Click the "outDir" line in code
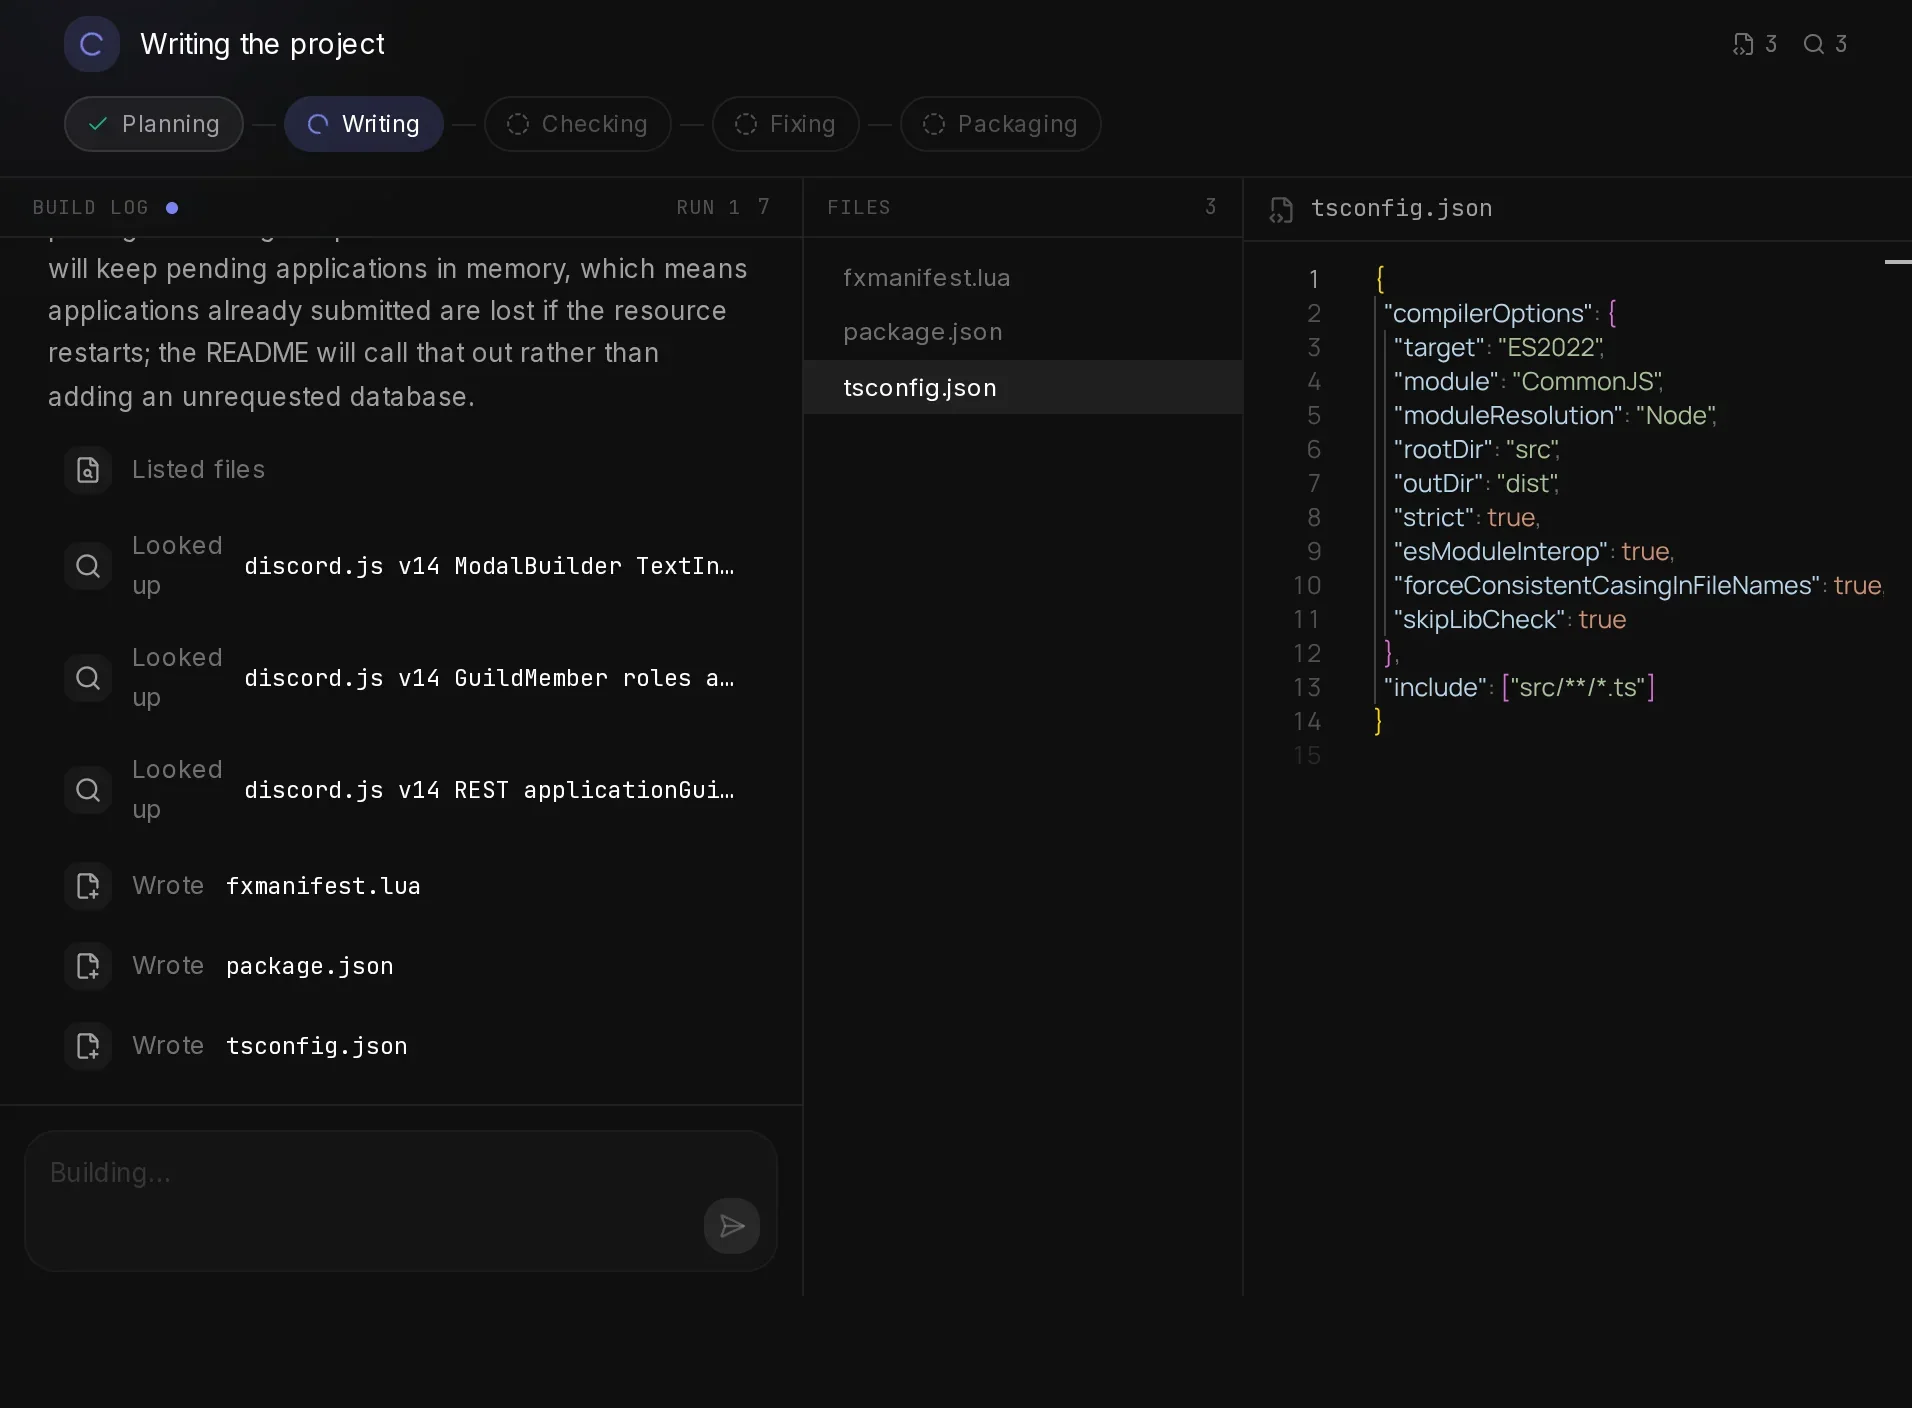This screenshot has height=1408, width=1912. tap(1476, 484)
